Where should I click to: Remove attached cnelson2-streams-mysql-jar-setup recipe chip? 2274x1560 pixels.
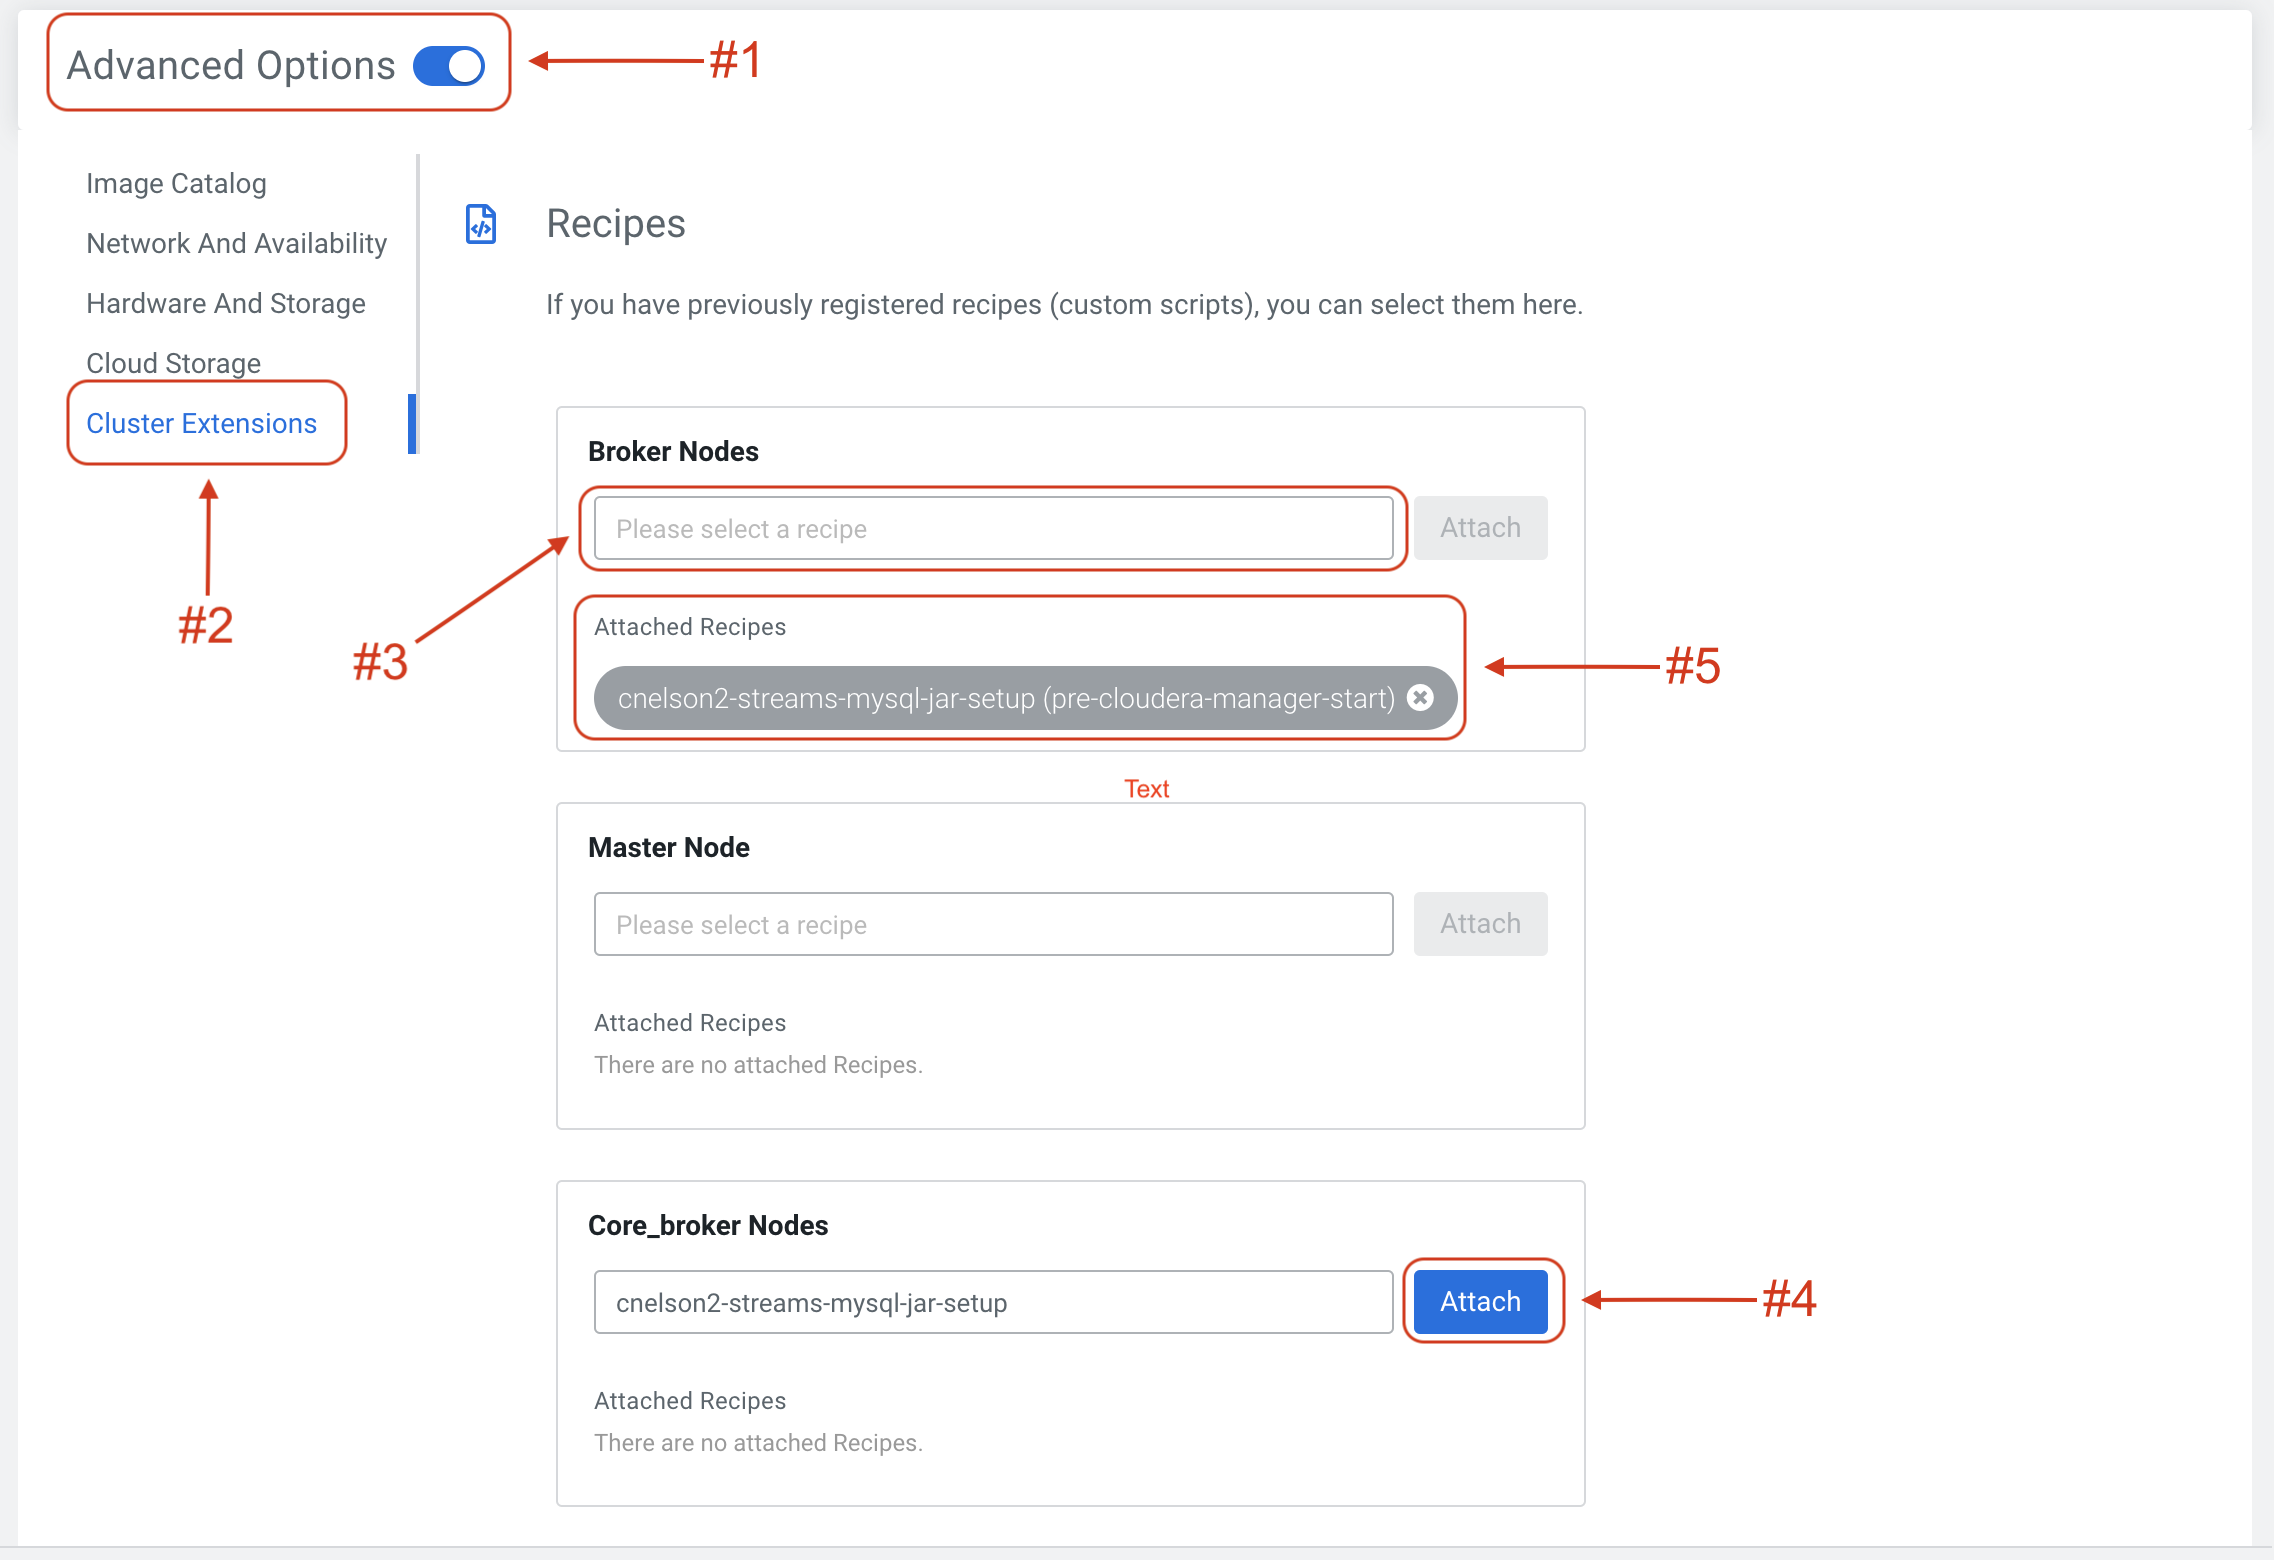click(1420, 698)
